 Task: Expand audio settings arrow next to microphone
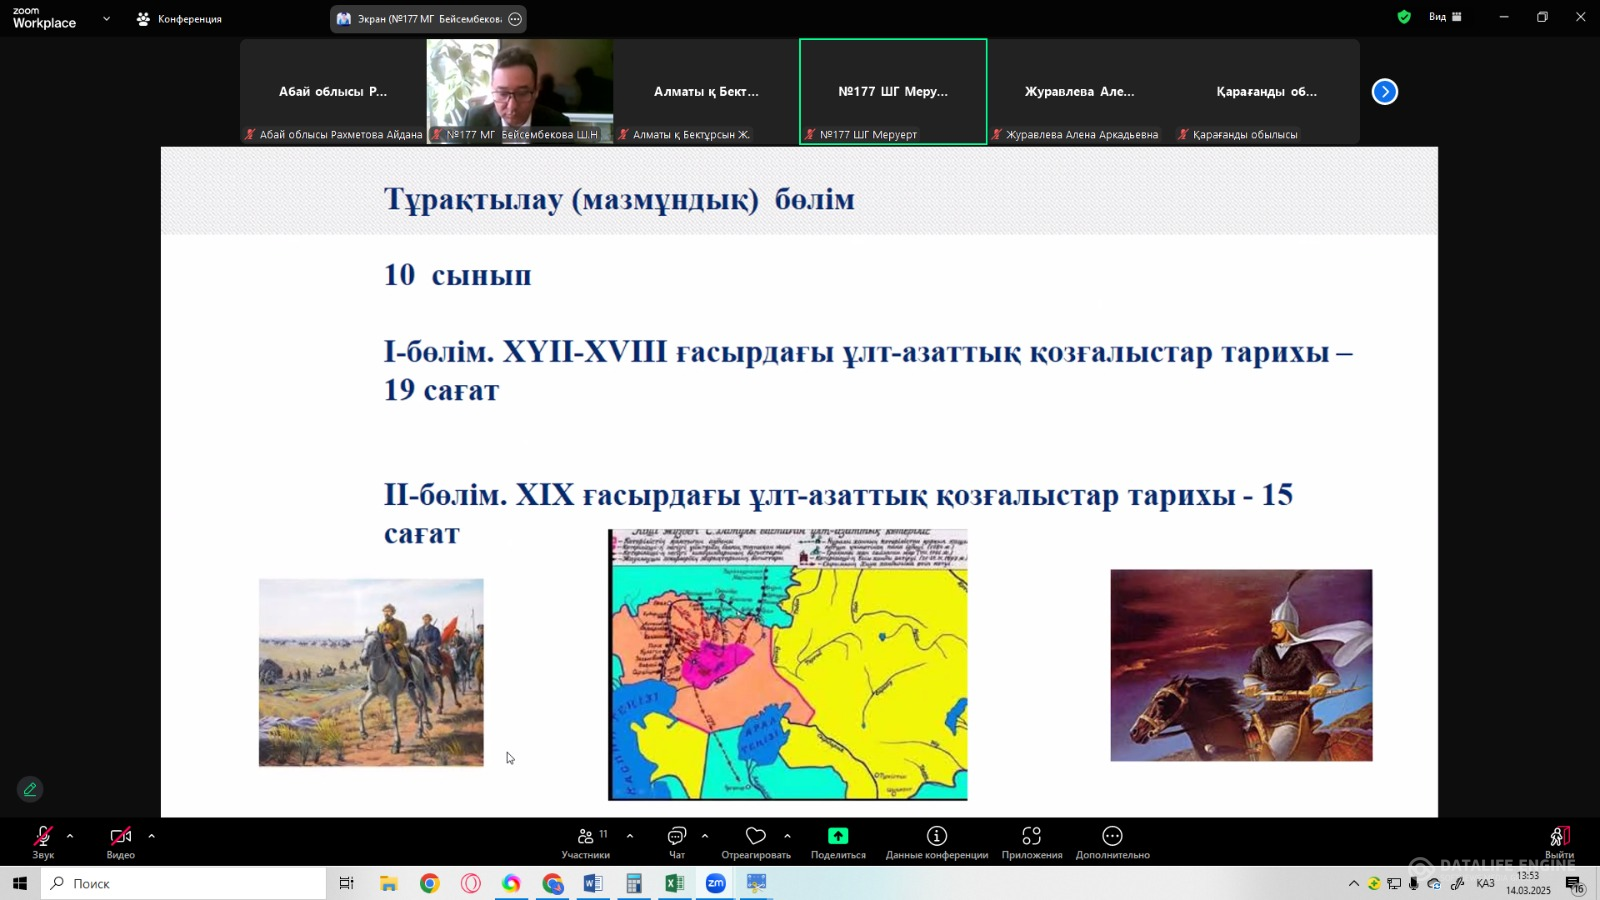point(70,836)
